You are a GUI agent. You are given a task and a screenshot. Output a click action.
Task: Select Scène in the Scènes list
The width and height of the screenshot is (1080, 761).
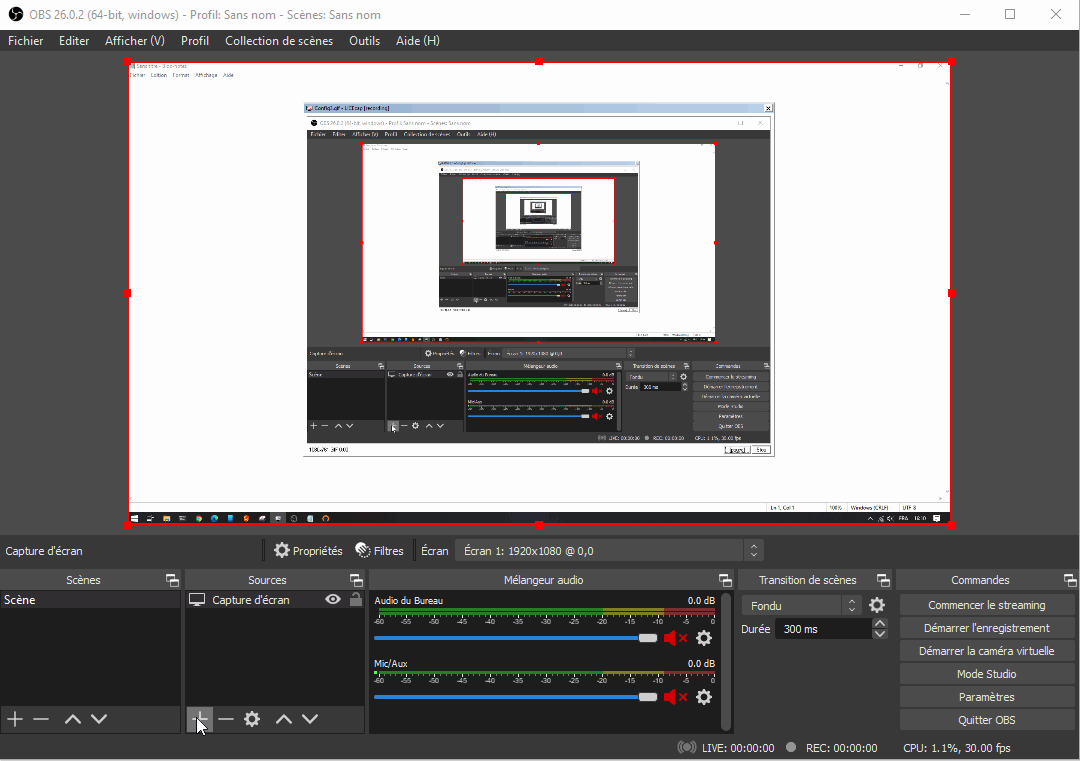pyautogui.click(x=90, y=600)
